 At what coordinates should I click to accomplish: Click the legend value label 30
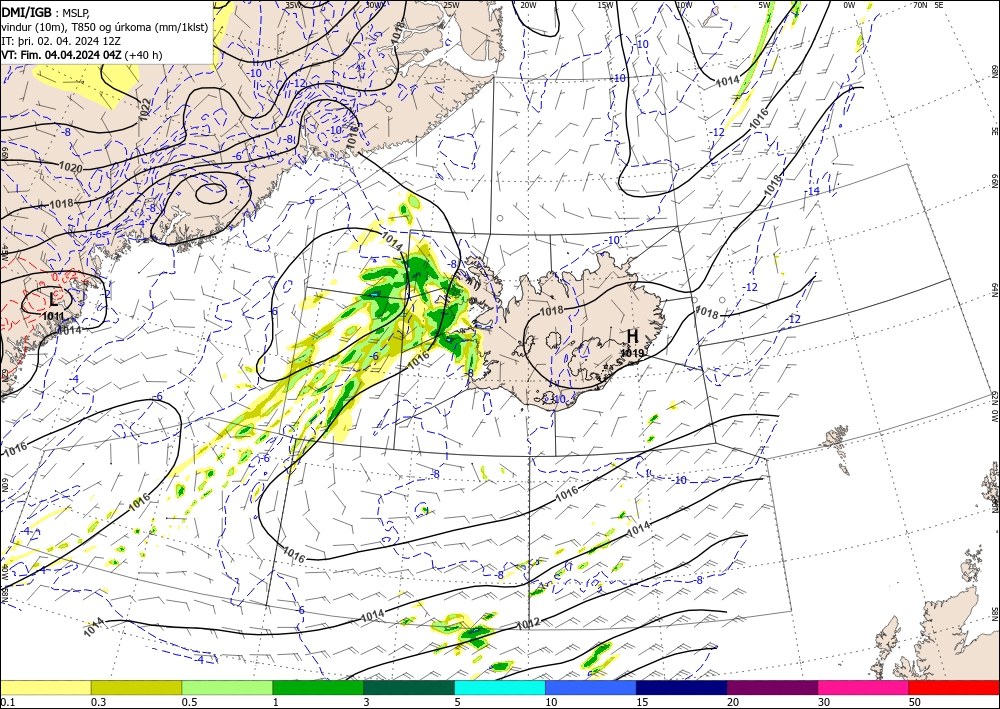(x=824, y=702)
